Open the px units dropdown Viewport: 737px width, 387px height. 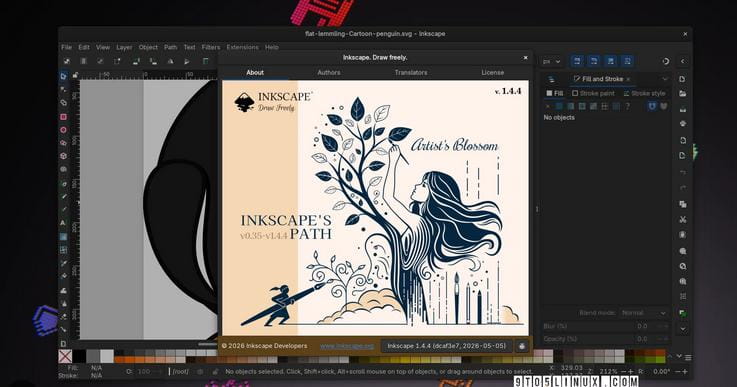552,62
